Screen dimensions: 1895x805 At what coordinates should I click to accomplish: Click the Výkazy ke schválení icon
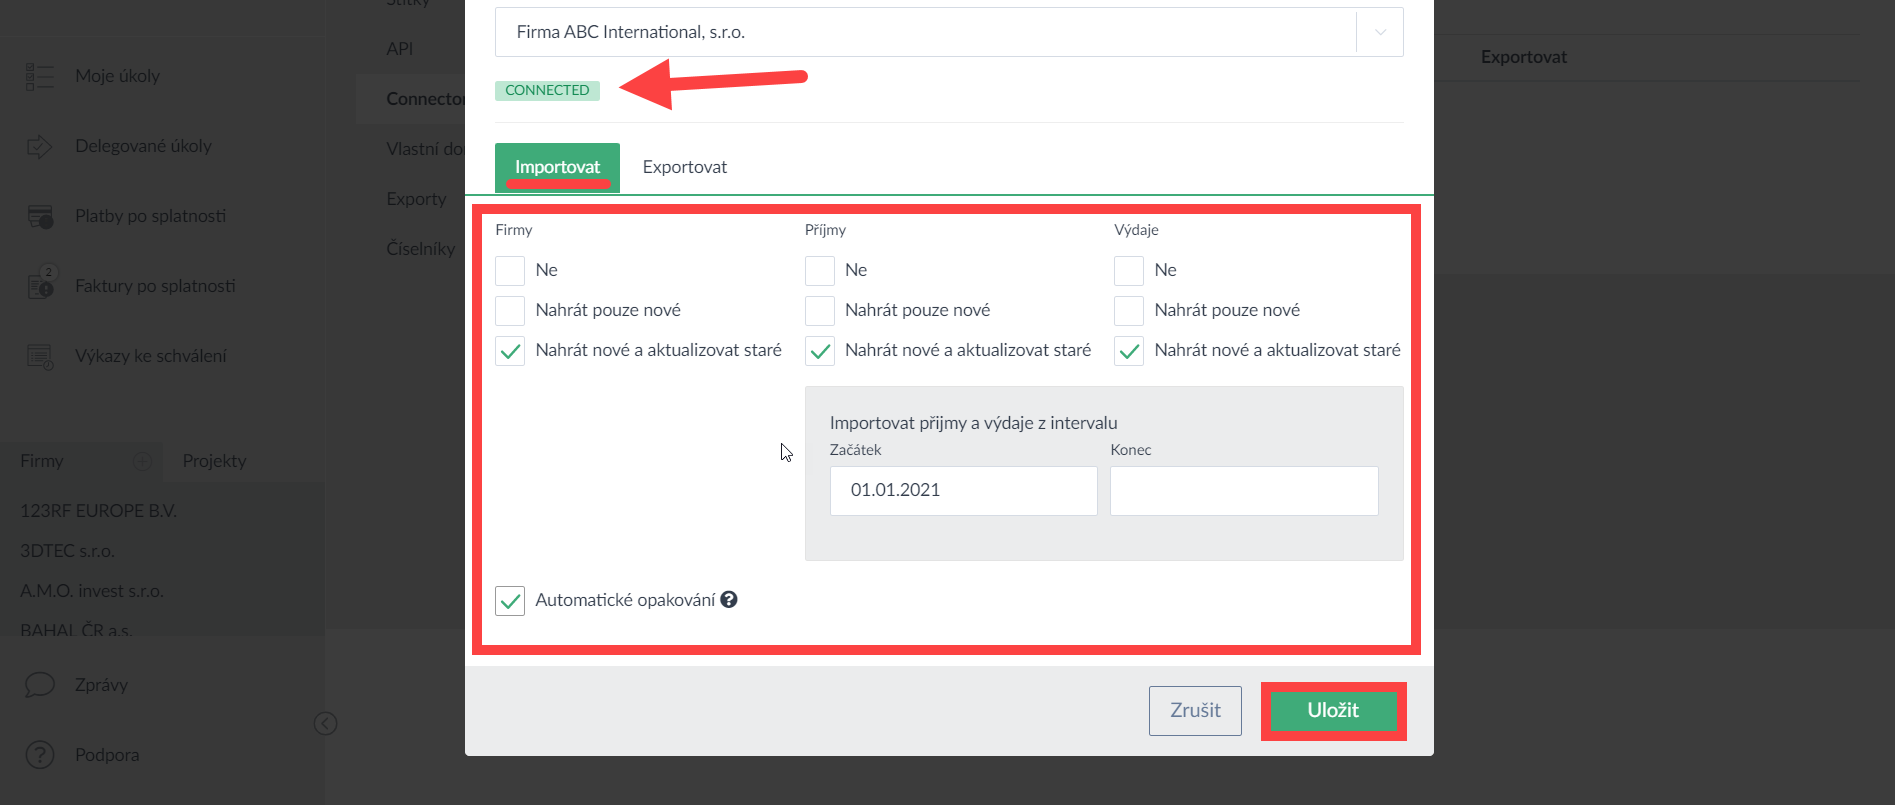40,357
